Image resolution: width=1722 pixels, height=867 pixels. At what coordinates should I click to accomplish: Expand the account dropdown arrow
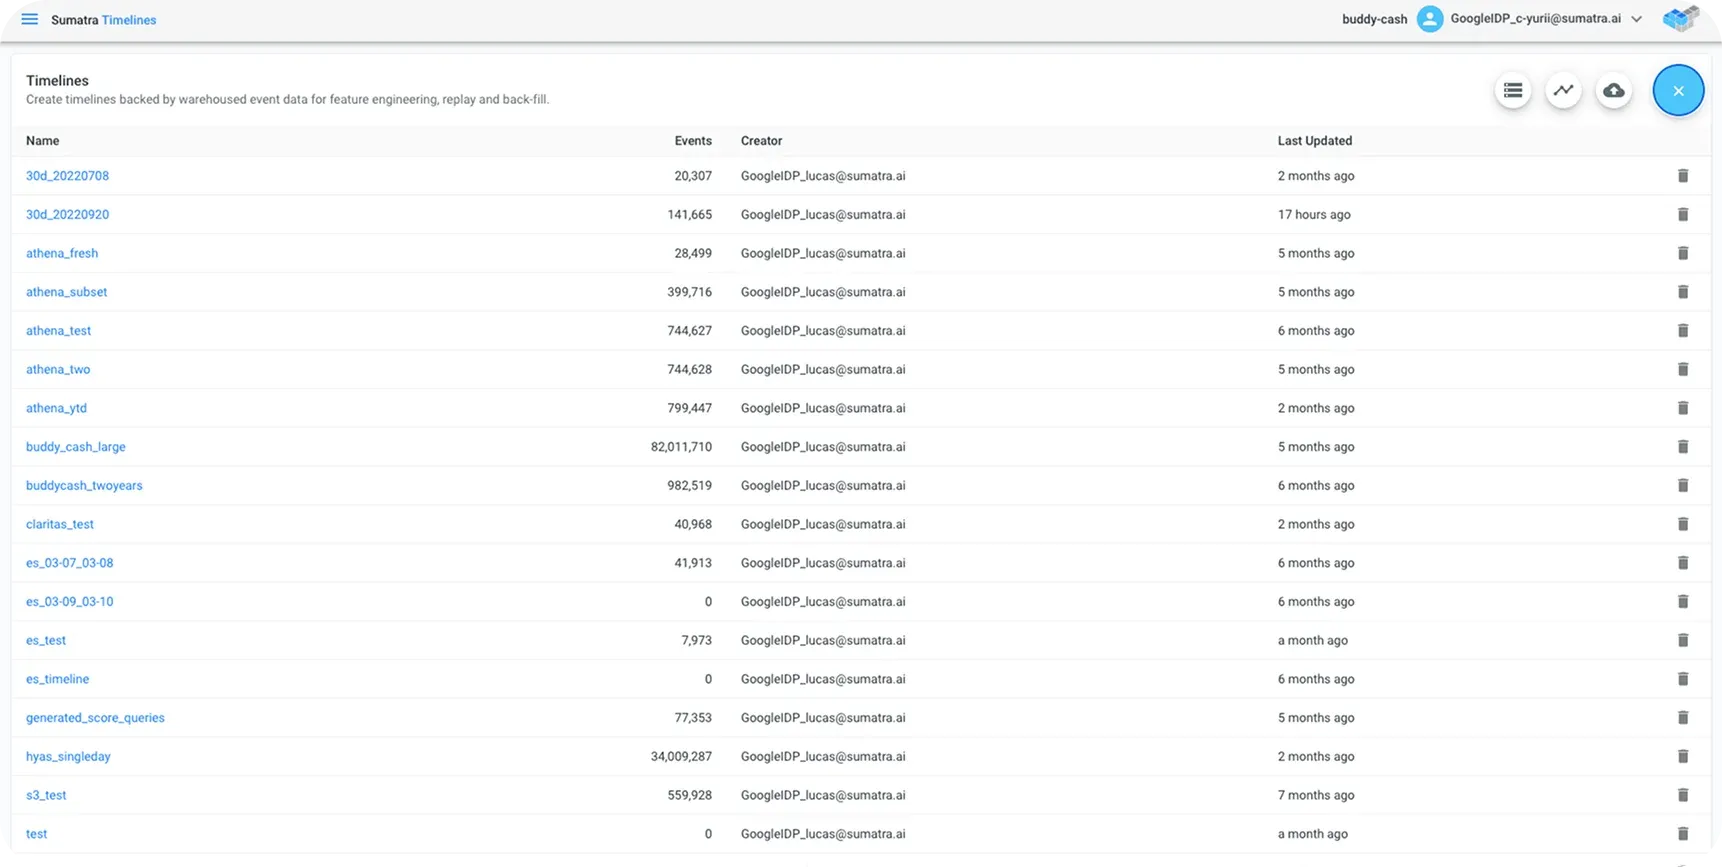1636,19
